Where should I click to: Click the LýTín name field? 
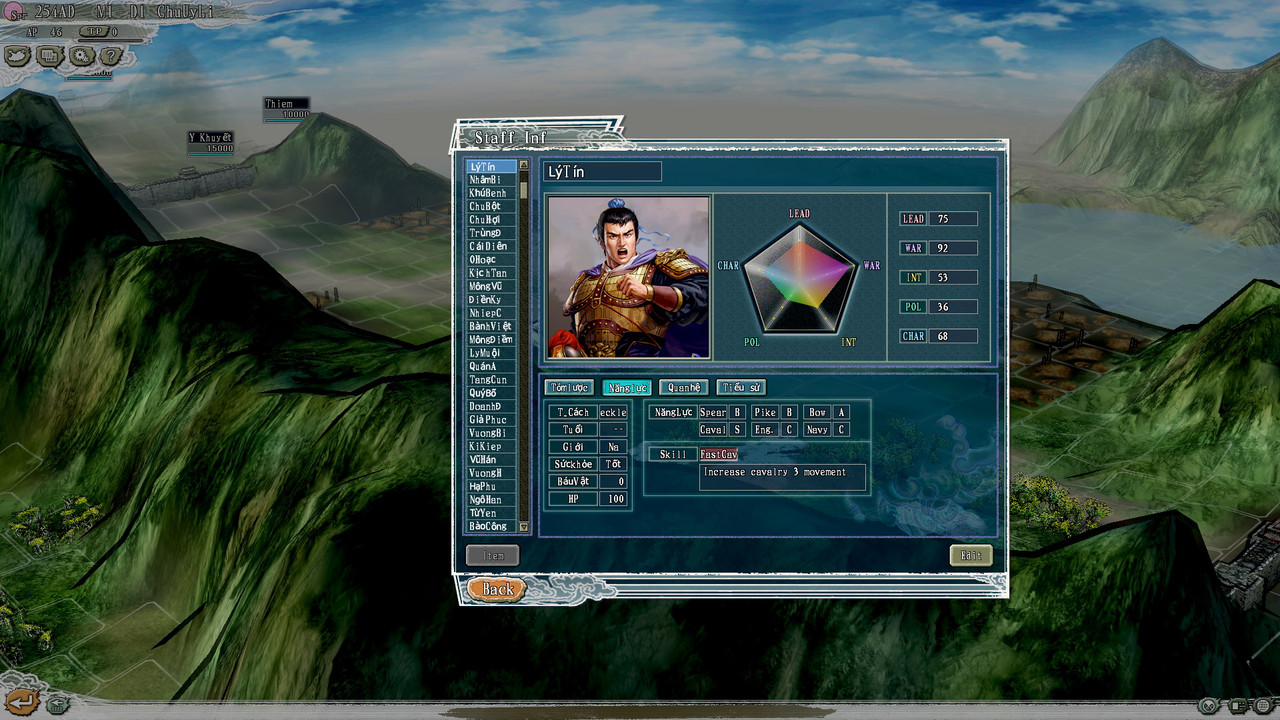point(602,172)
